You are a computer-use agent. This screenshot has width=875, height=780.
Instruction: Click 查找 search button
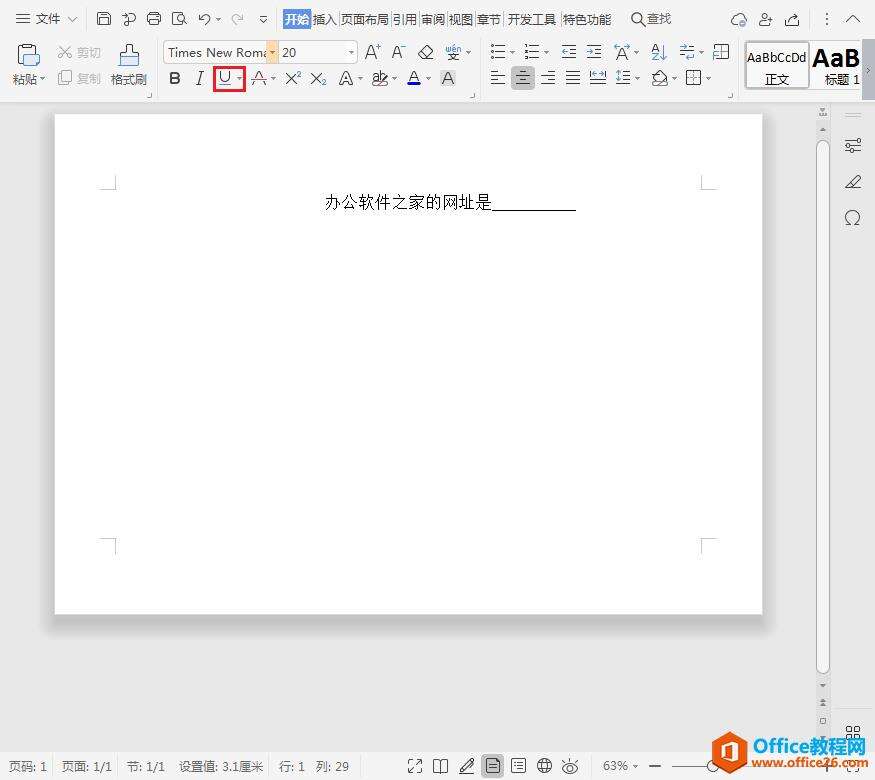[651, 19]
